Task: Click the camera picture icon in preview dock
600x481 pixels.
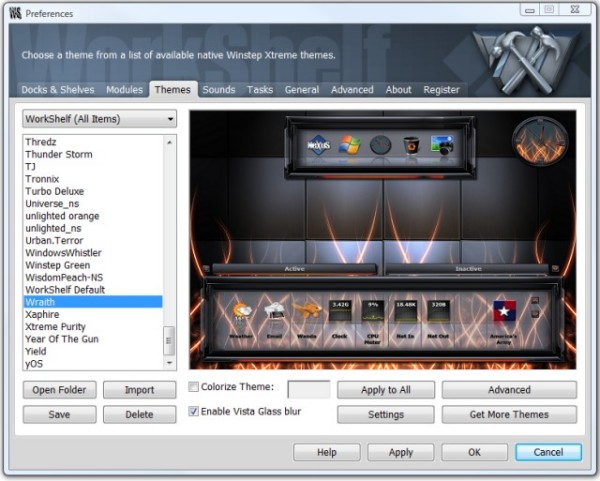Action: 442,145
